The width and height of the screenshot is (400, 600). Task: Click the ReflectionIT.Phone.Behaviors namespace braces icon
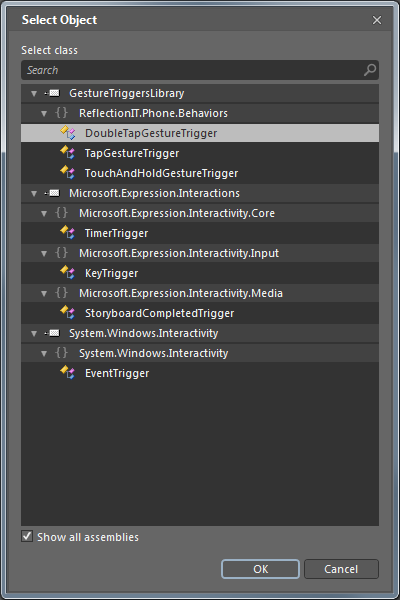point(61,112)
